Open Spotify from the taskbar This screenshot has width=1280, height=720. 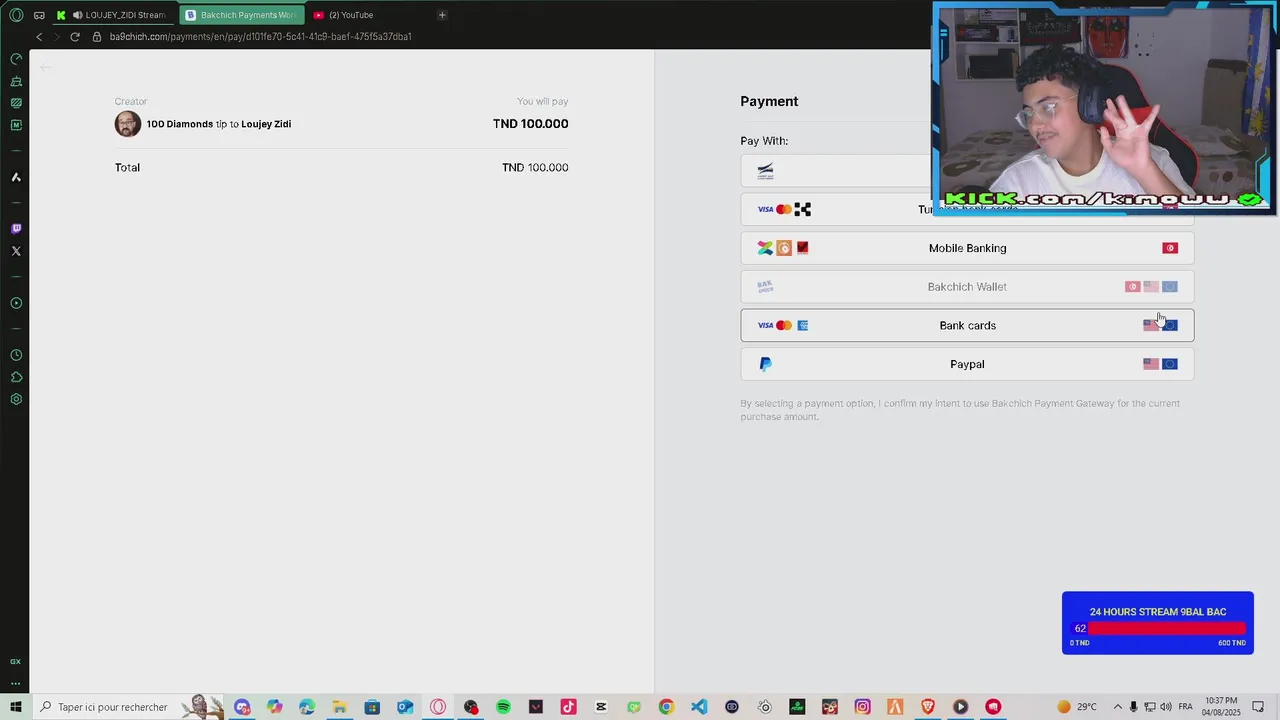[x=503, y=707]
